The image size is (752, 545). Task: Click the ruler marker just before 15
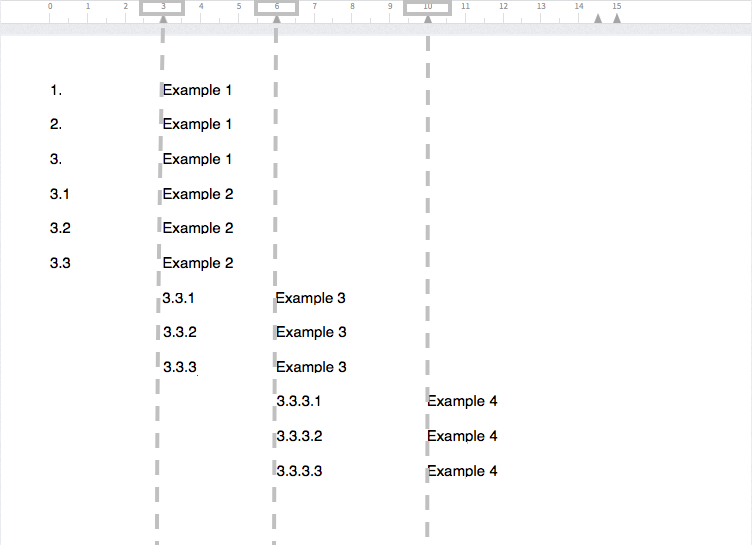pyautogui.click(x=598, y=19)
